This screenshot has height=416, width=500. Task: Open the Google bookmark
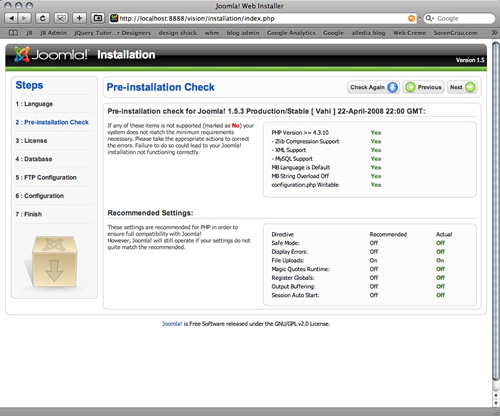point(333,33)
